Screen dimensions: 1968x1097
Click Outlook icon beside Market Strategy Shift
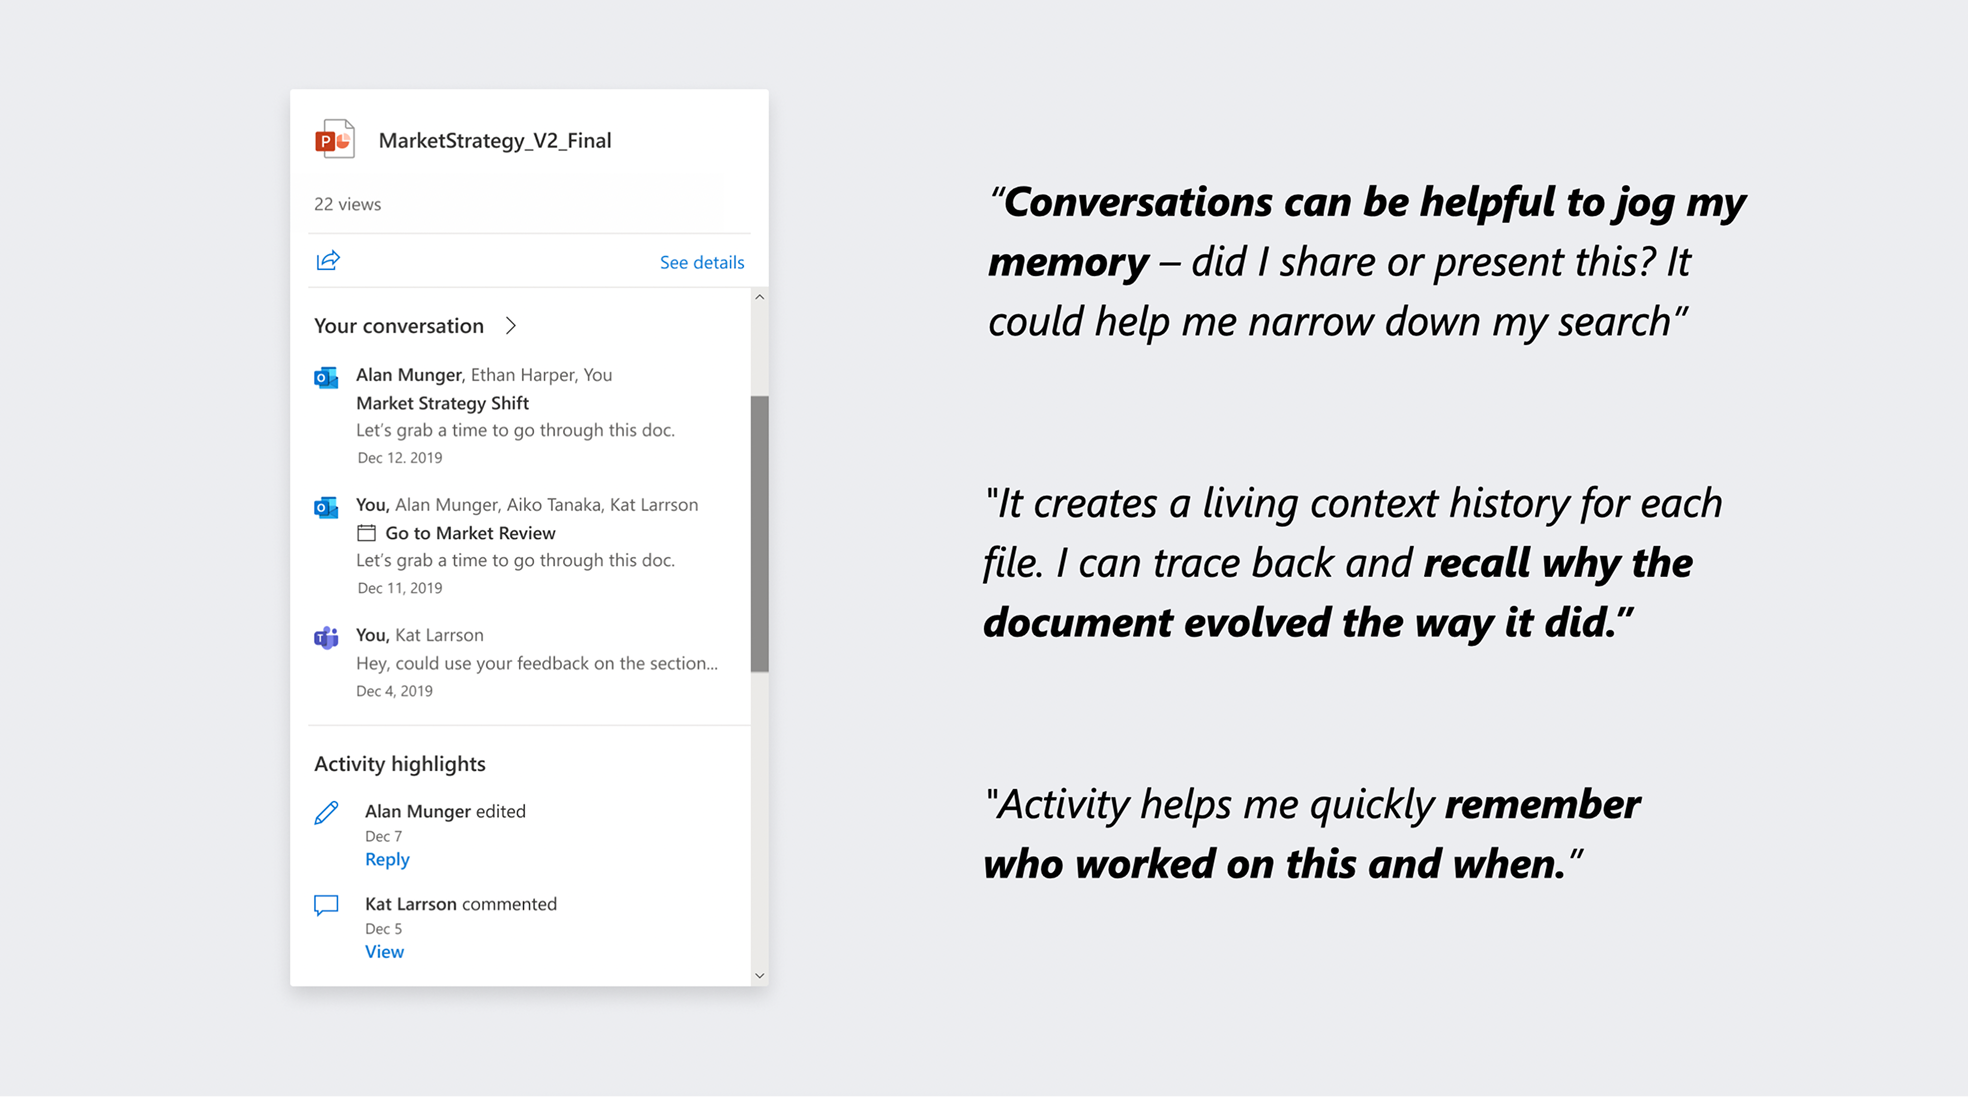(326, 378)
